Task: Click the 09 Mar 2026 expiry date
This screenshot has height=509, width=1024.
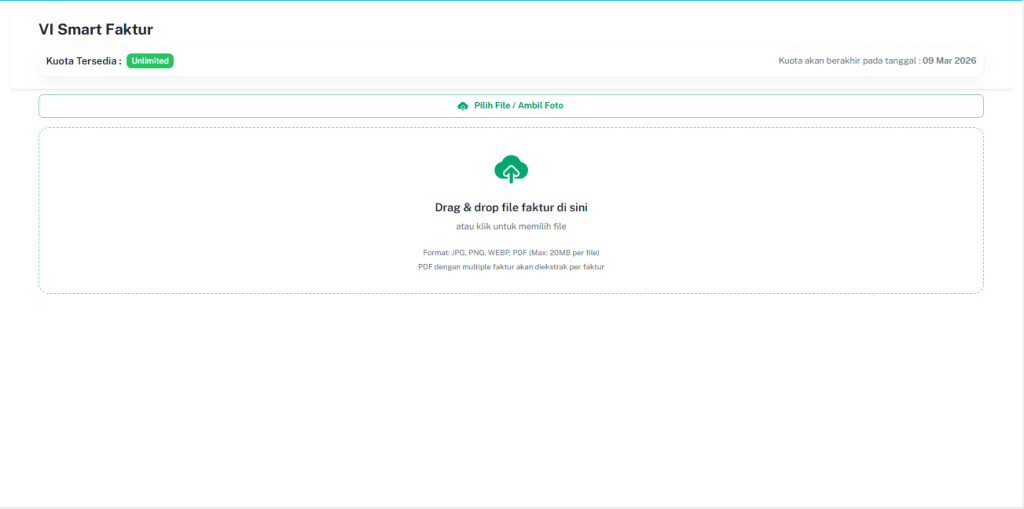Action: click(949, 61)
